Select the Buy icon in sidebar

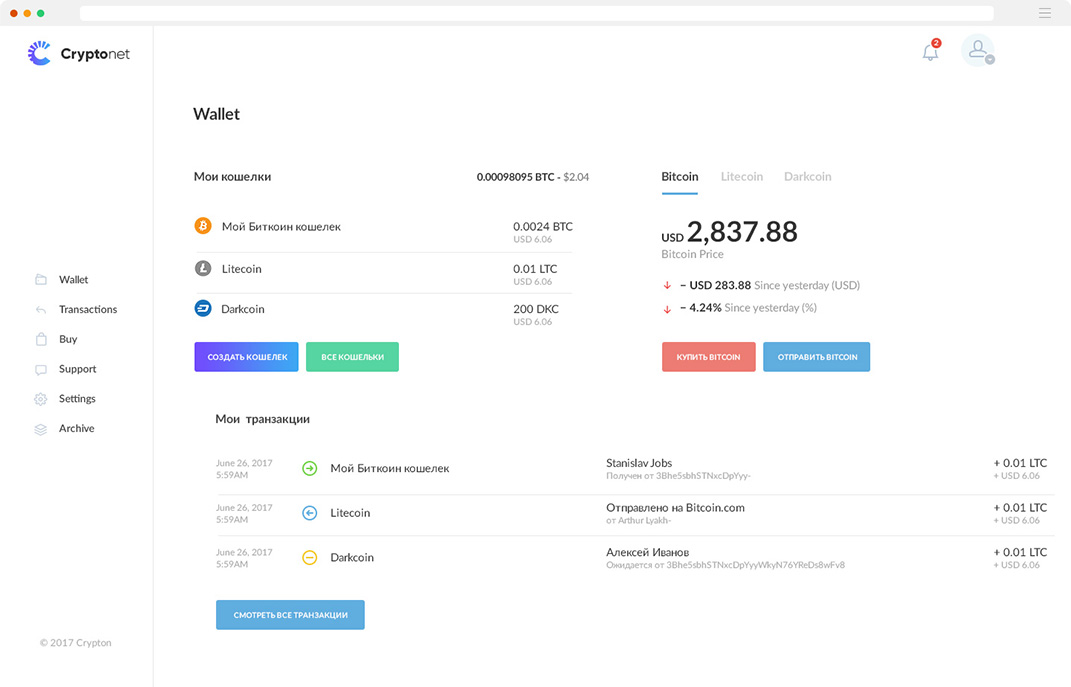(40, 339)
